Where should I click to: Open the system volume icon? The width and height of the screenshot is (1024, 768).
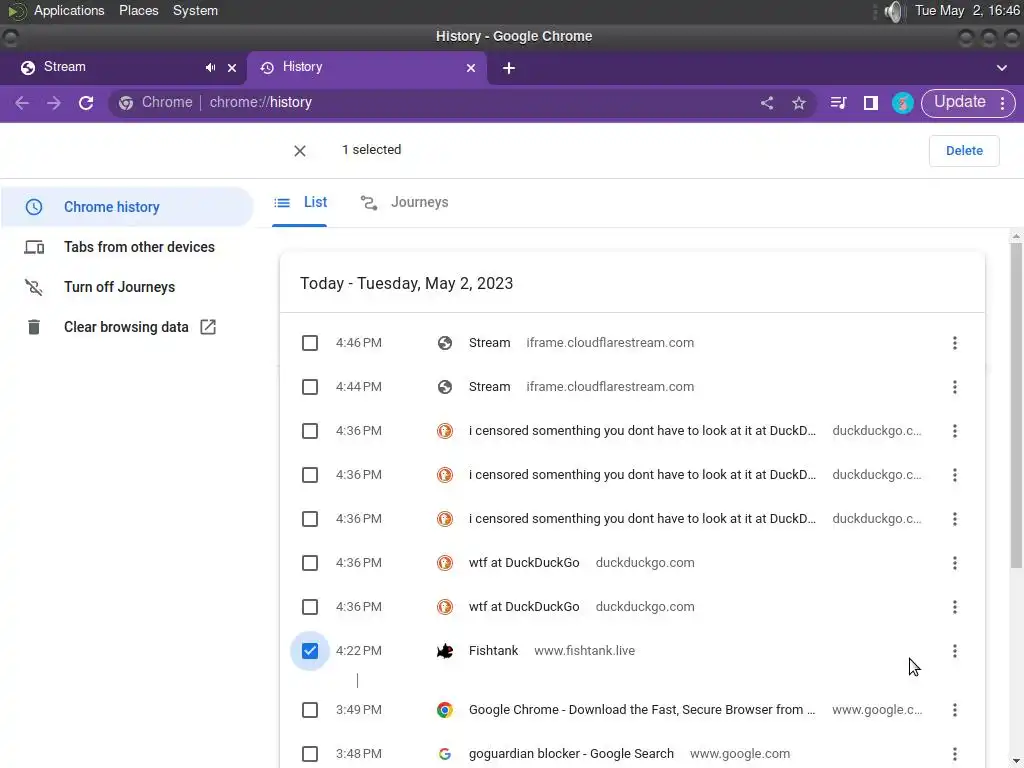(x=893, y=11)
